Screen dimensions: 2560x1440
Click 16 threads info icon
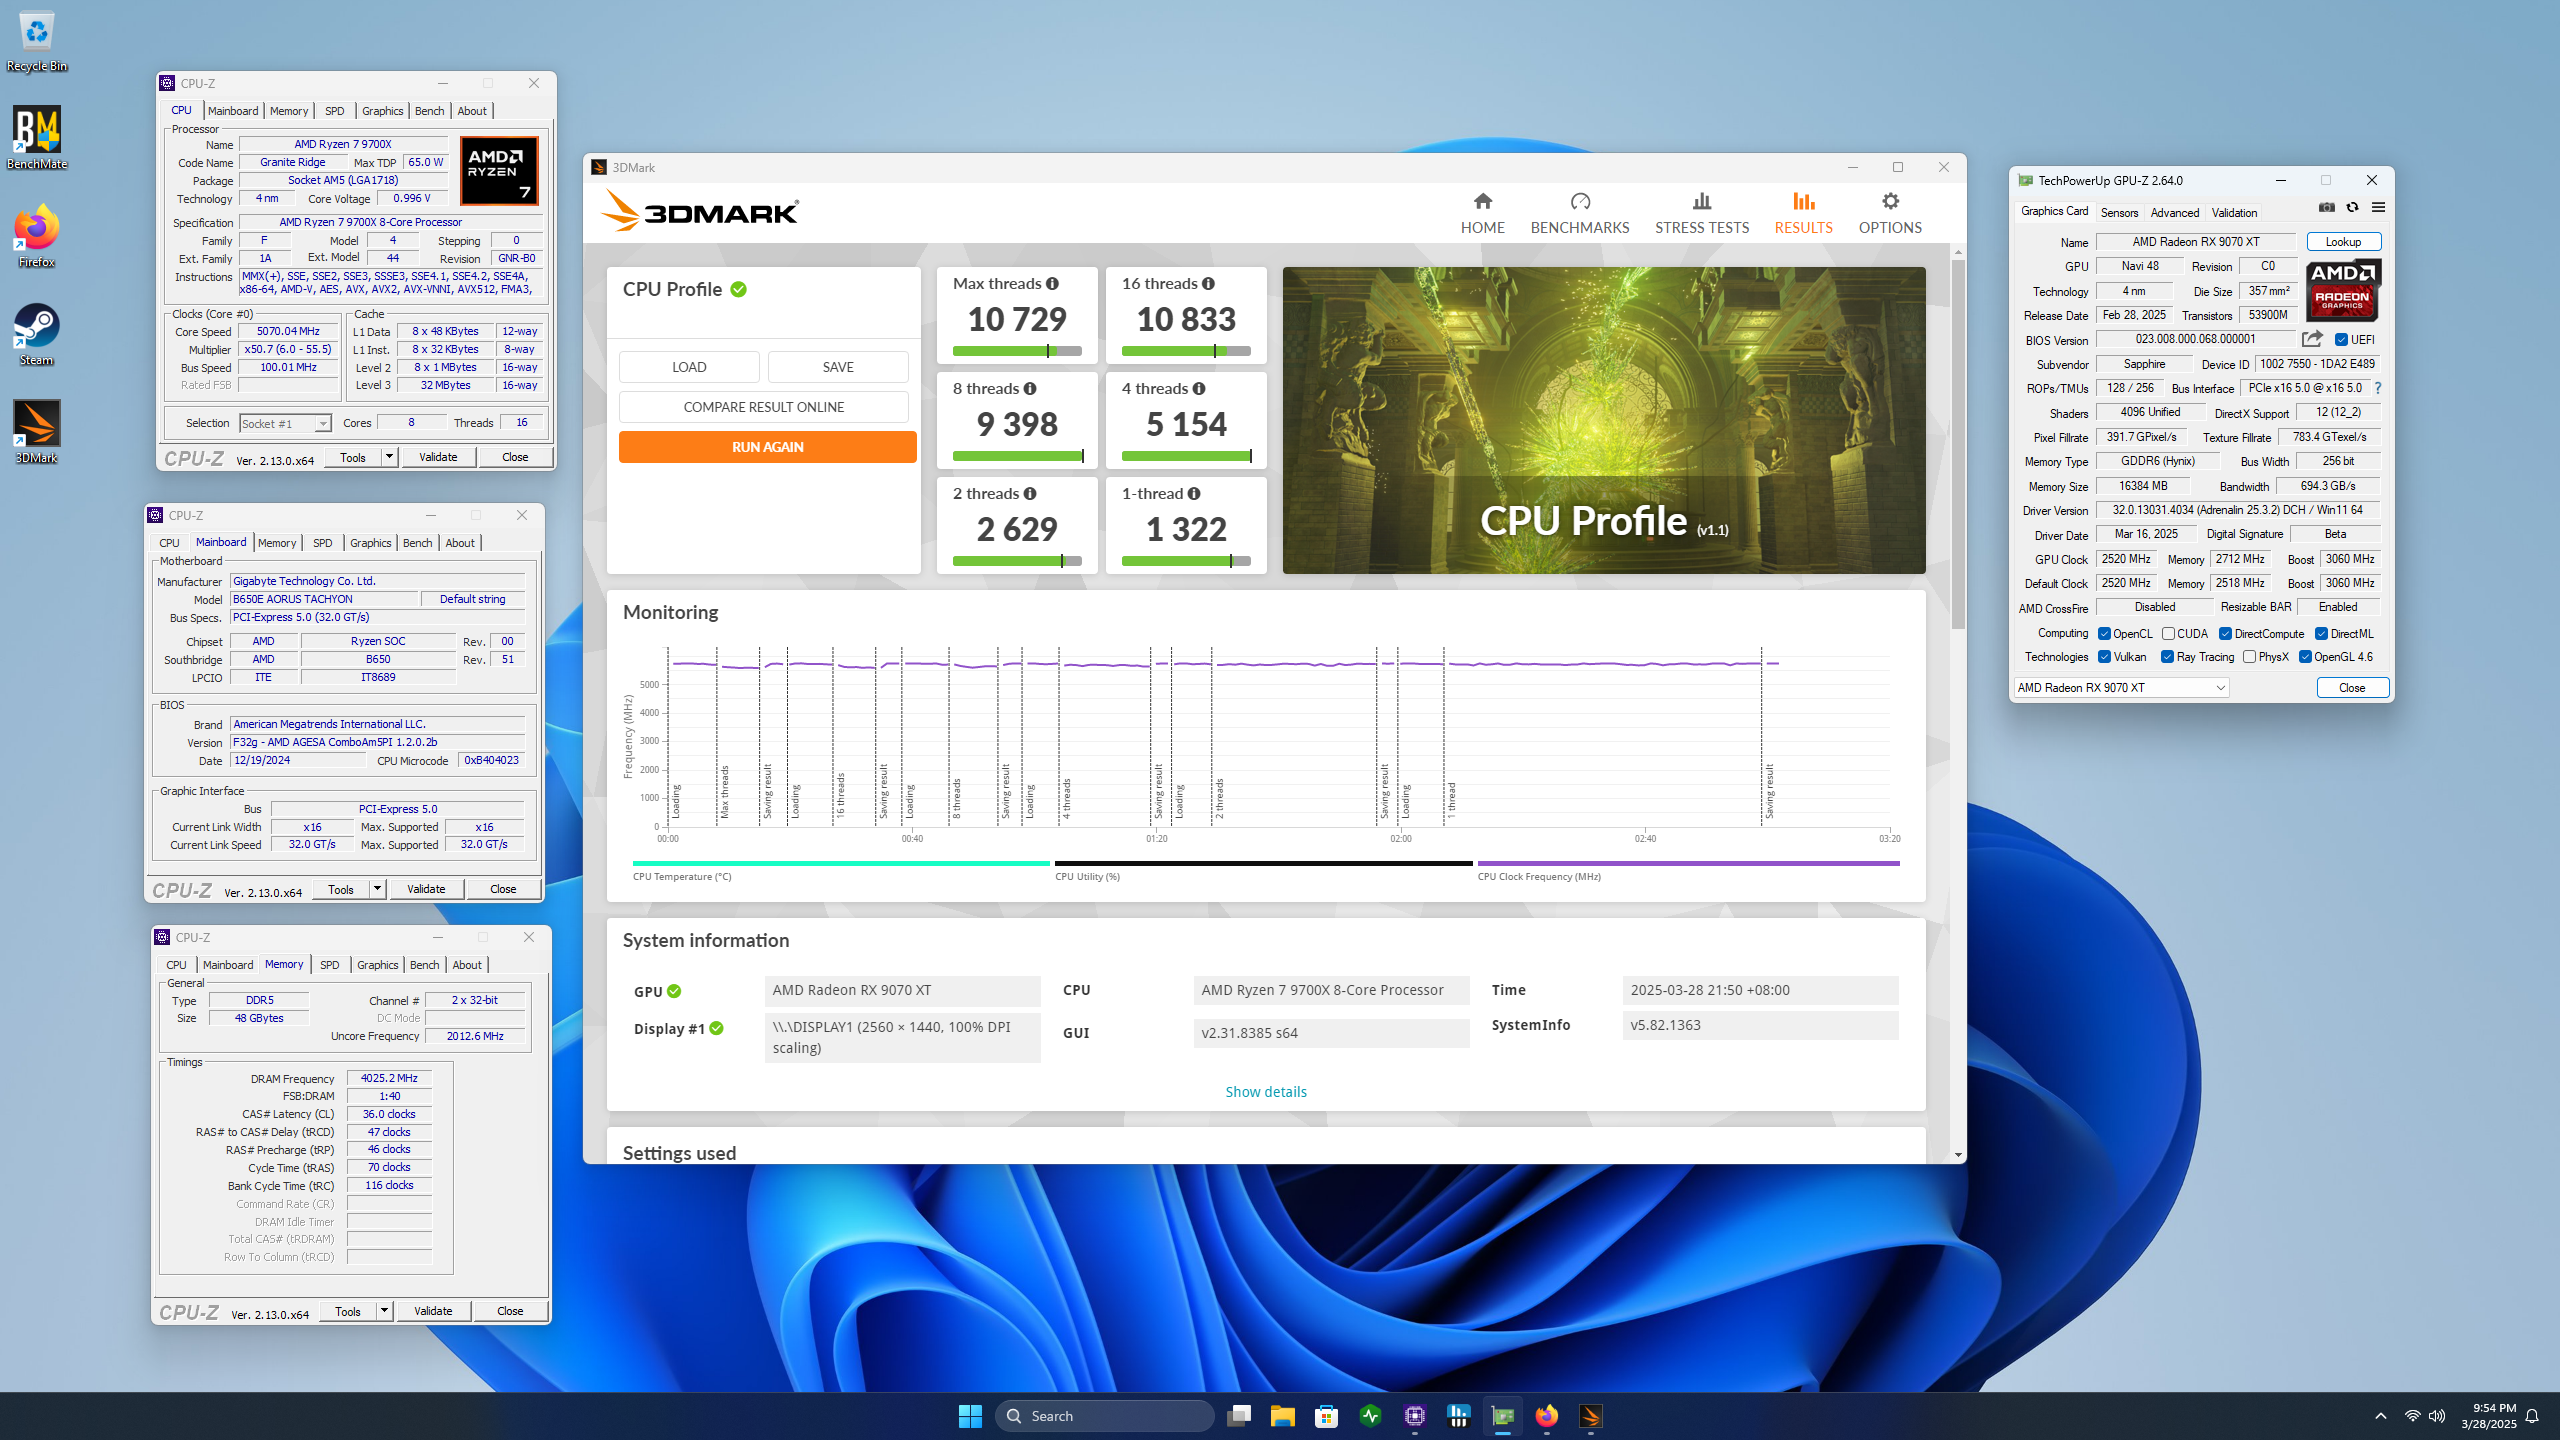tap(1208, 284)
